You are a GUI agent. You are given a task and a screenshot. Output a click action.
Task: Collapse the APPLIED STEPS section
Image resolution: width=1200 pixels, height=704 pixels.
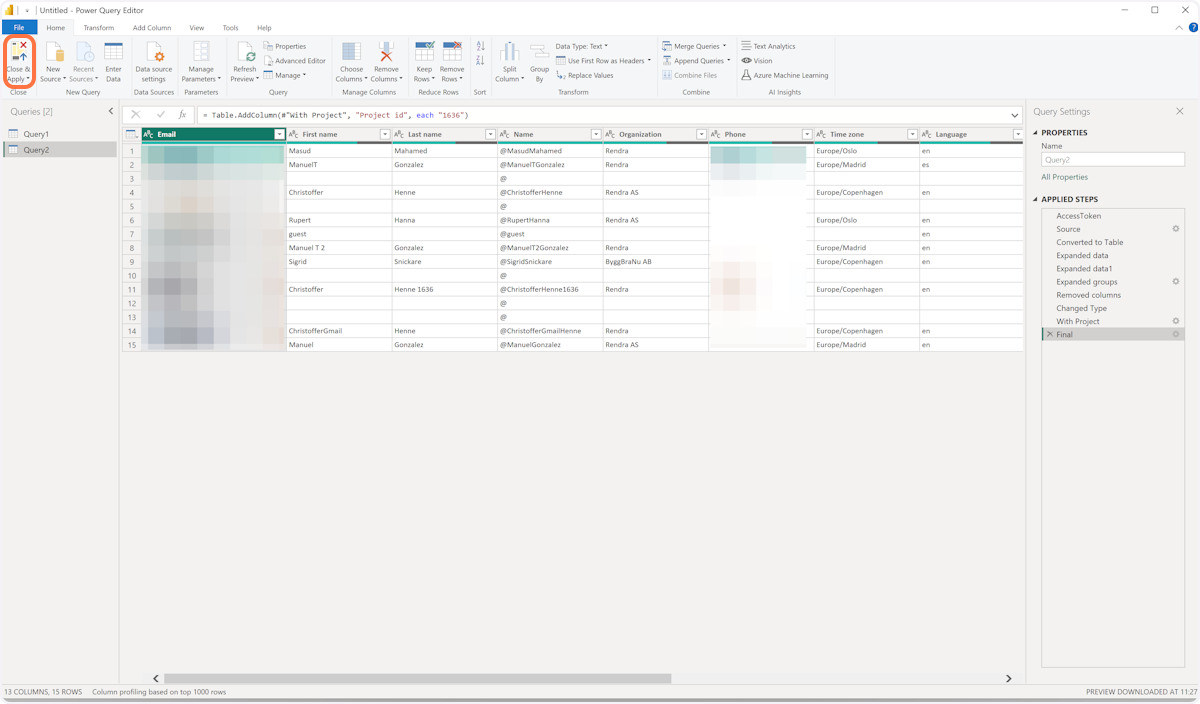(x=1036, y=199)
